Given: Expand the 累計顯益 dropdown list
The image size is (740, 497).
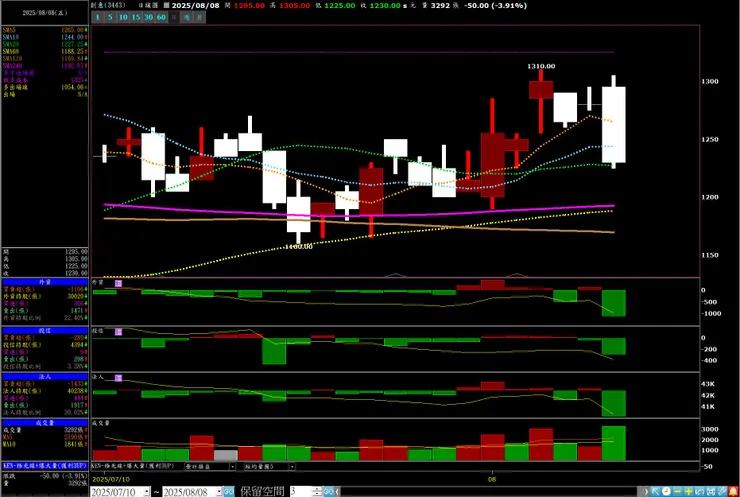Looking at the screenshot, I should [232, 466].
